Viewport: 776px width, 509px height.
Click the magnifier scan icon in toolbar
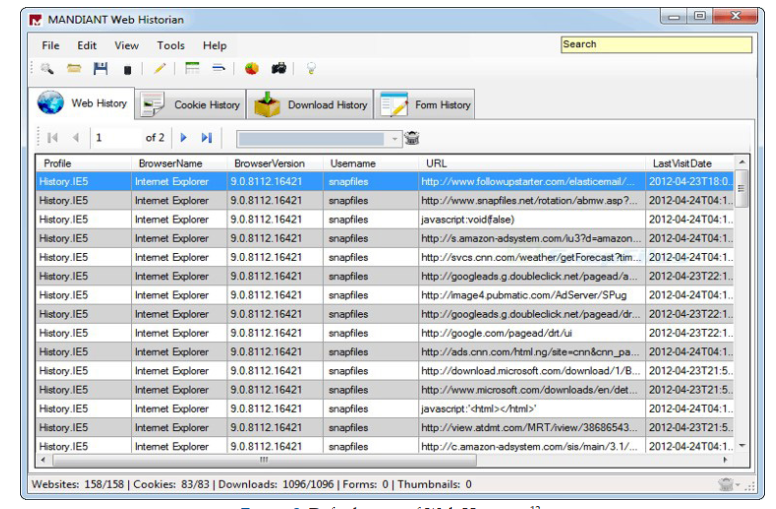[x=47, y=68]
